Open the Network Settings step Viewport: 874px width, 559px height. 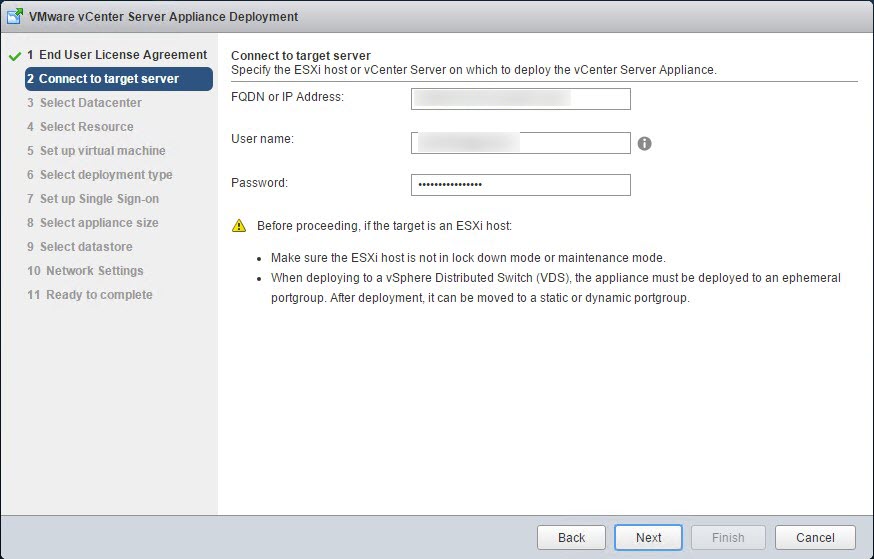point(85,270)
